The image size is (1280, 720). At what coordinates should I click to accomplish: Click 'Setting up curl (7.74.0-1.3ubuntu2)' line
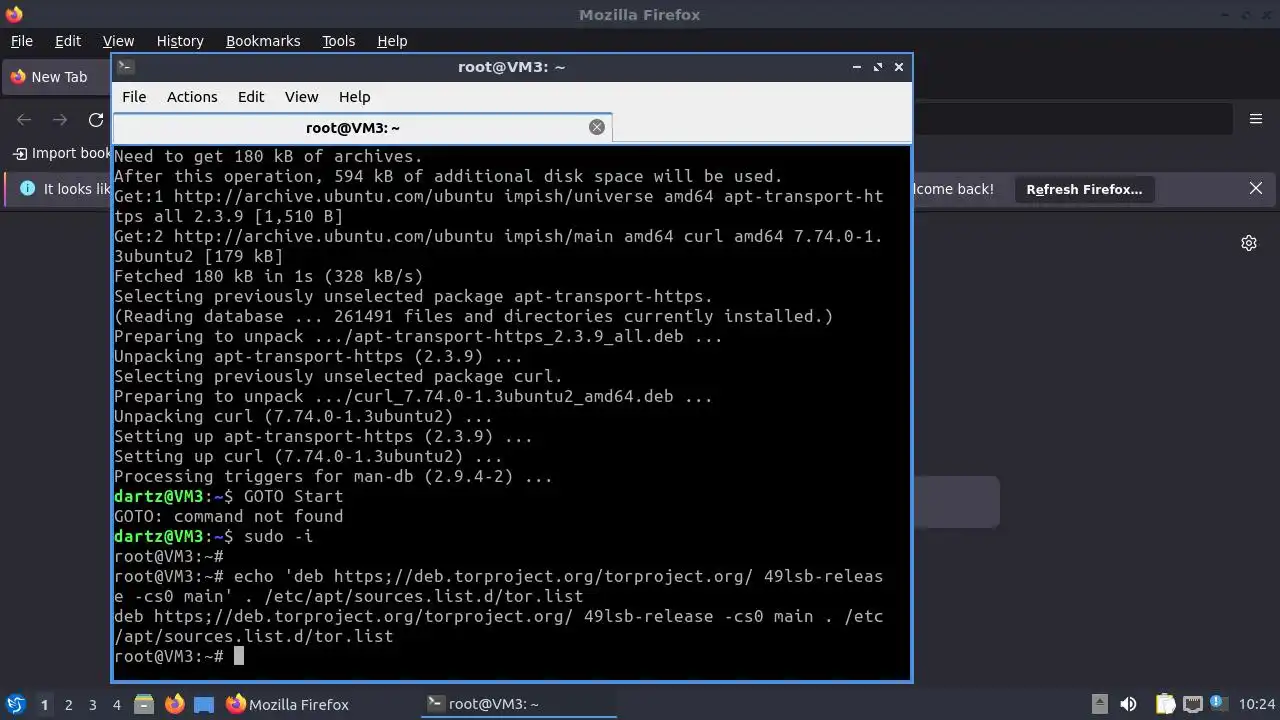point(308,456)
